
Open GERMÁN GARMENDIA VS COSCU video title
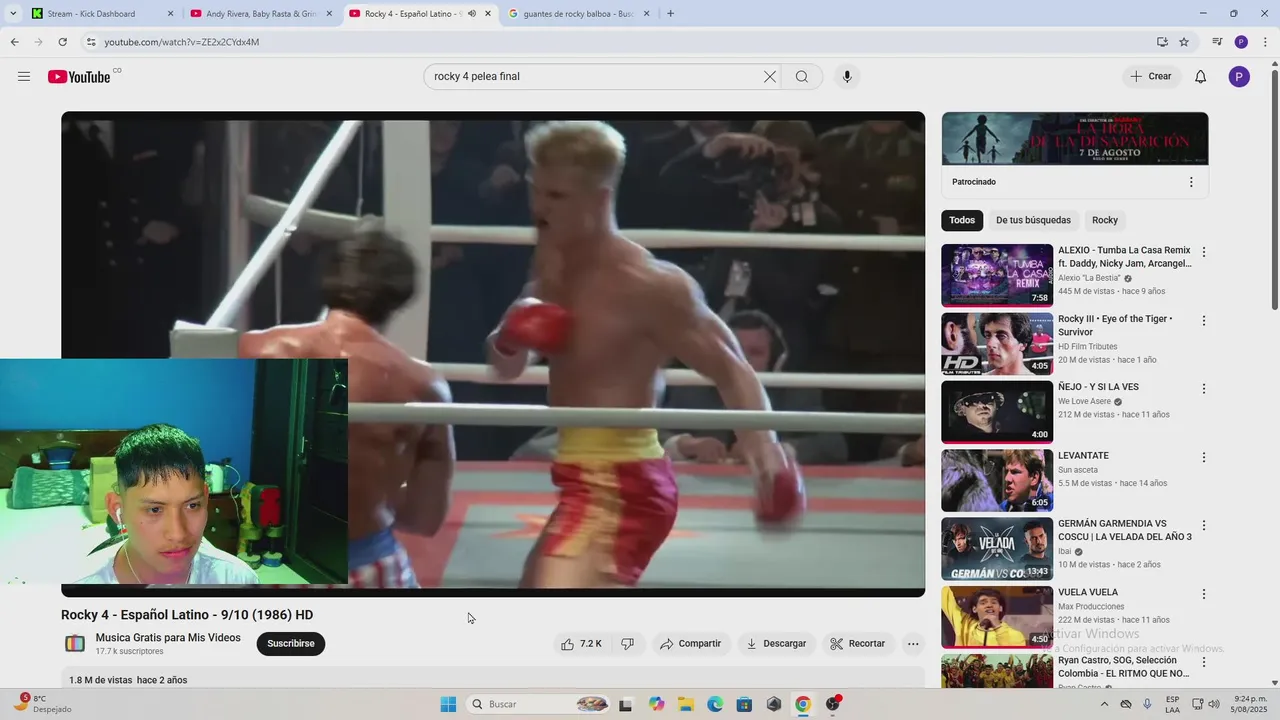pyautogui.click(x=1125, y=530)
